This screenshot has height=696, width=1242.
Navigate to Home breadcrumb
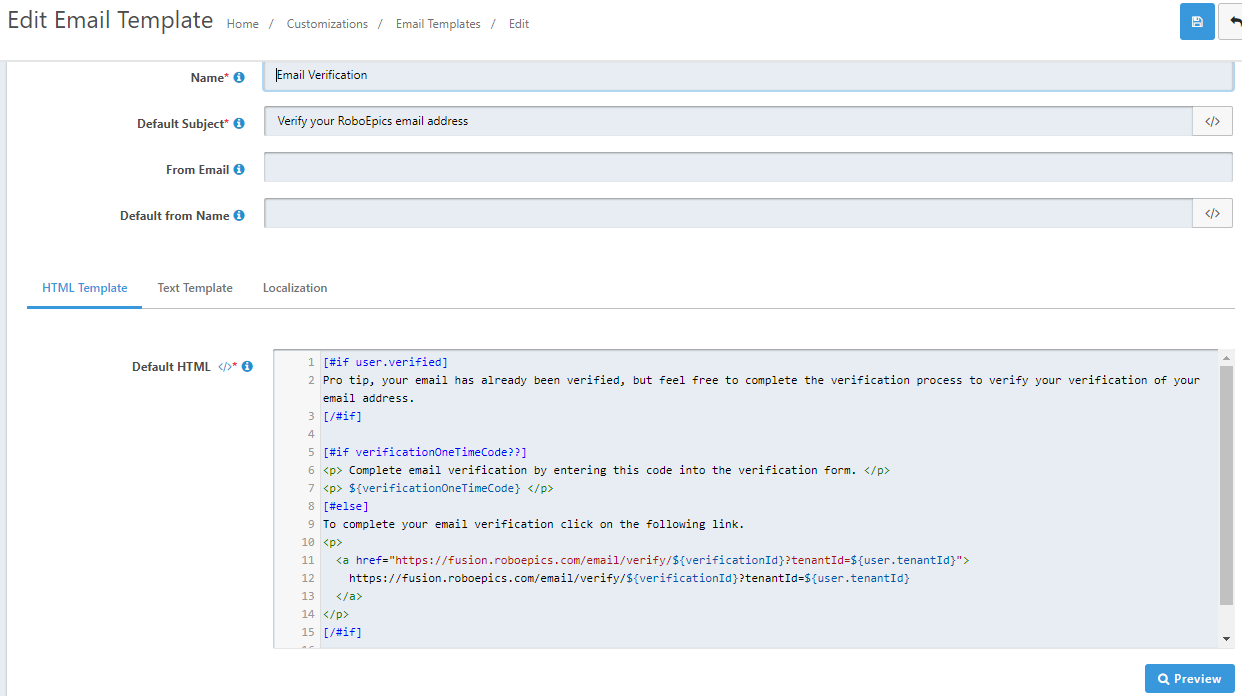(243, 23)
